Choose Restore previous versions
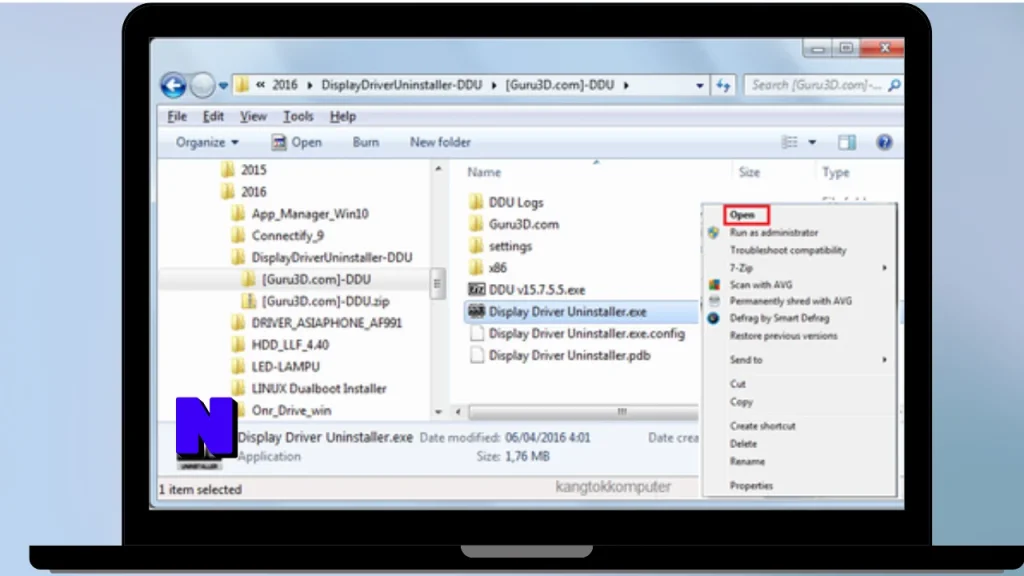The height and width of the screenshot is (576, 1024). [x=783, y=336]
